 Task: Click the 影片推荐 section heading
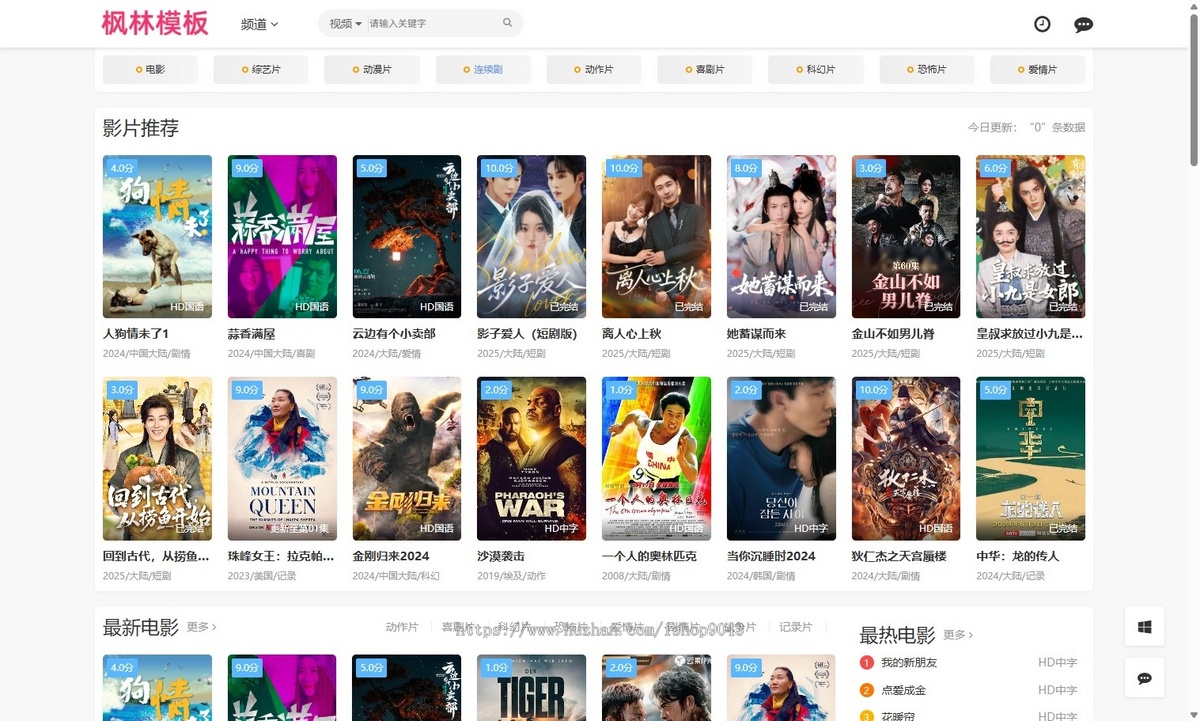(x=141, y=128)
